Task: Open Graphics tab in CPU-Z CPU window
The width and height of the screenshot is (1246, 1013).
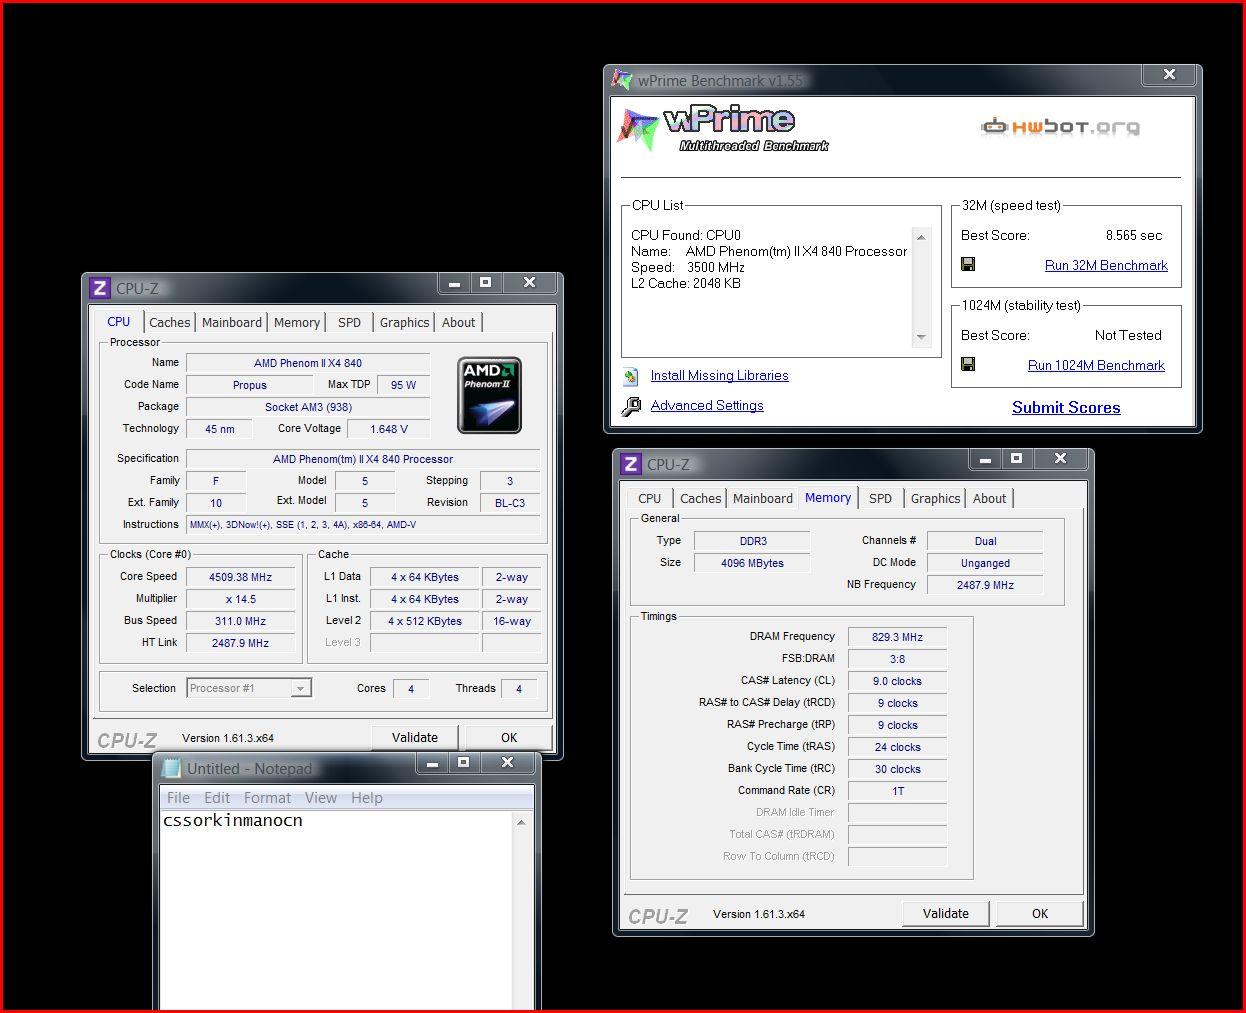Action: tap(404, 322)
